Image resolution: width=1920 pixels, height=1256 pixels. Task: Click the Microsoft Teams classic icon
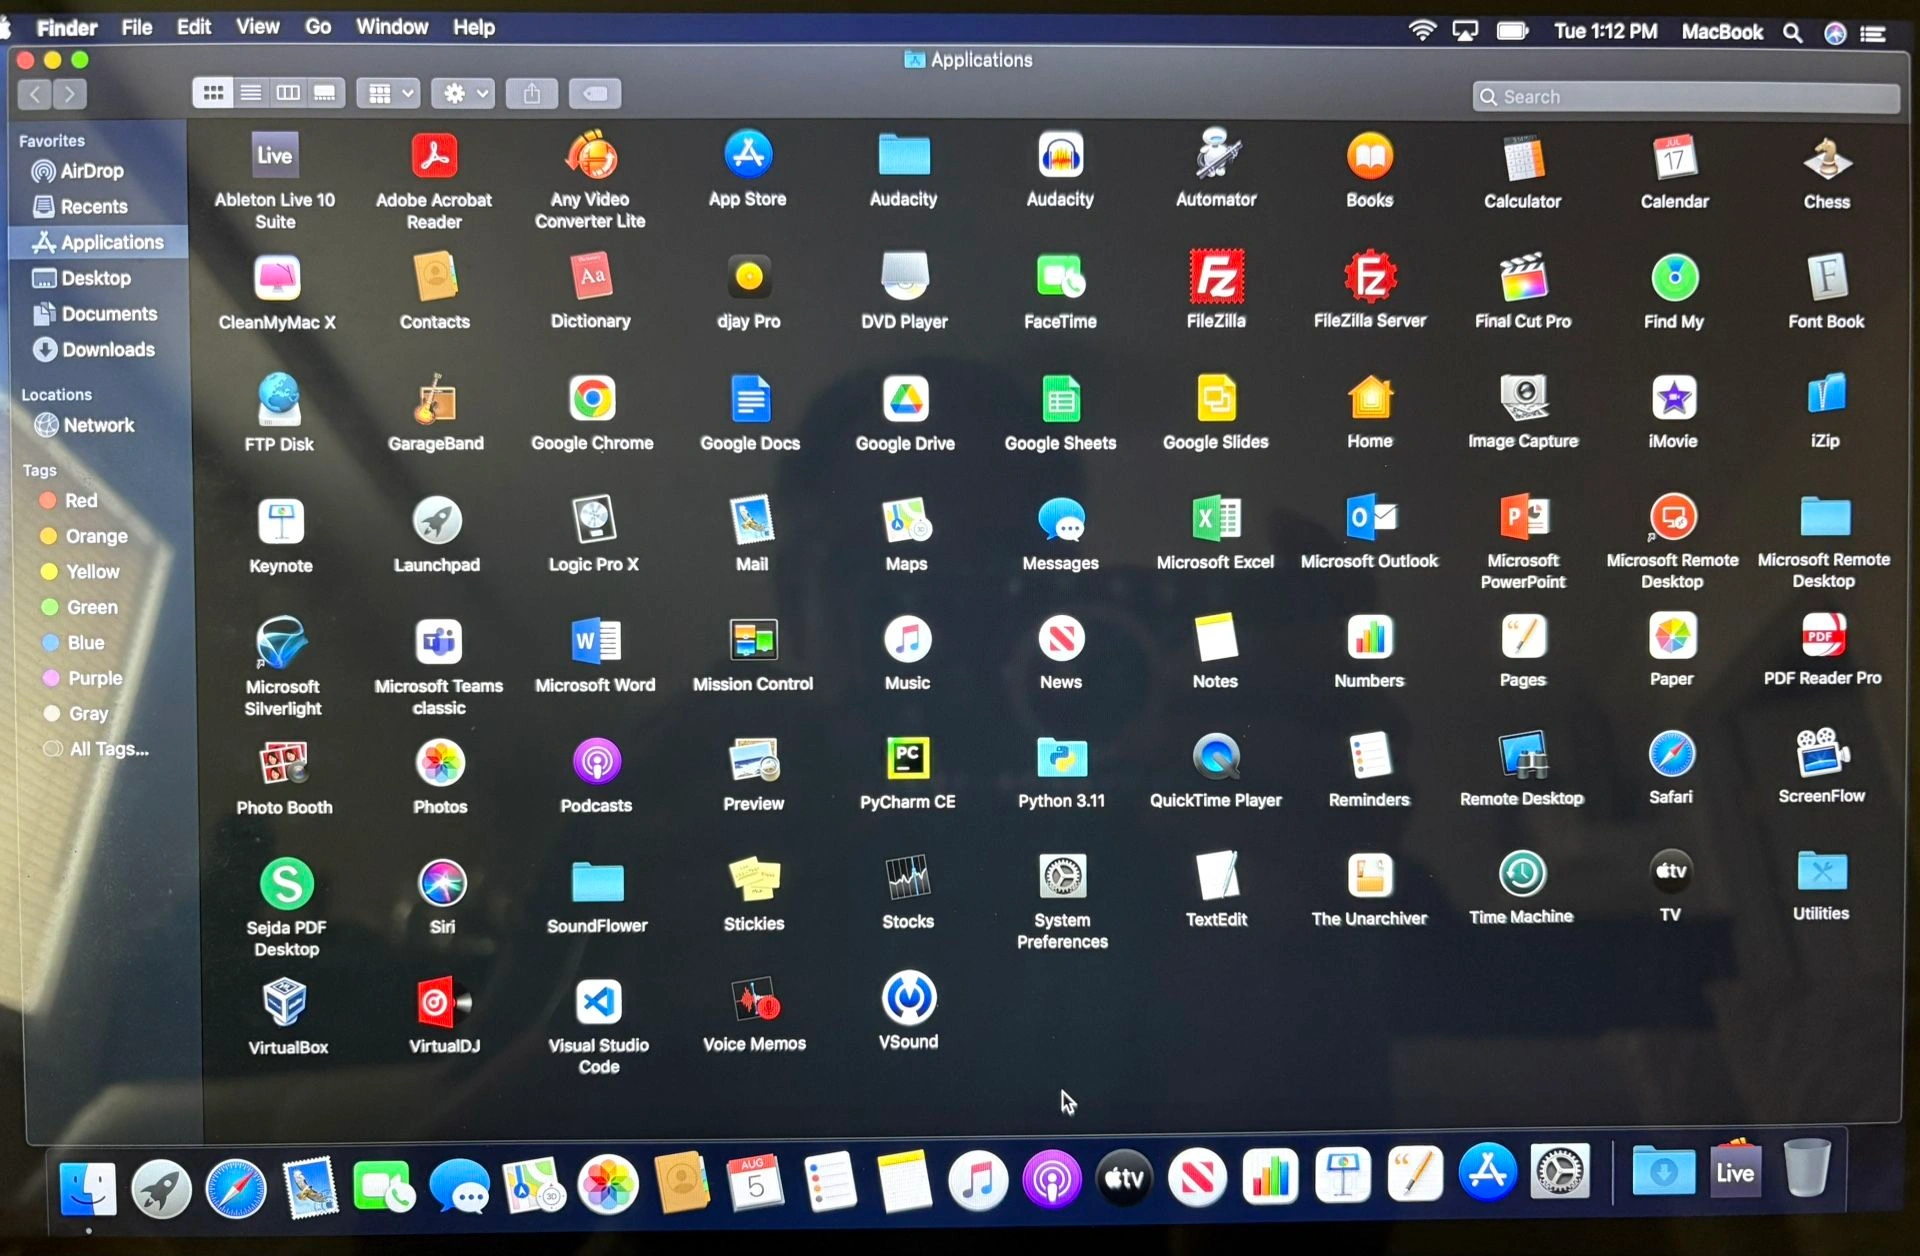pos(438,641)
